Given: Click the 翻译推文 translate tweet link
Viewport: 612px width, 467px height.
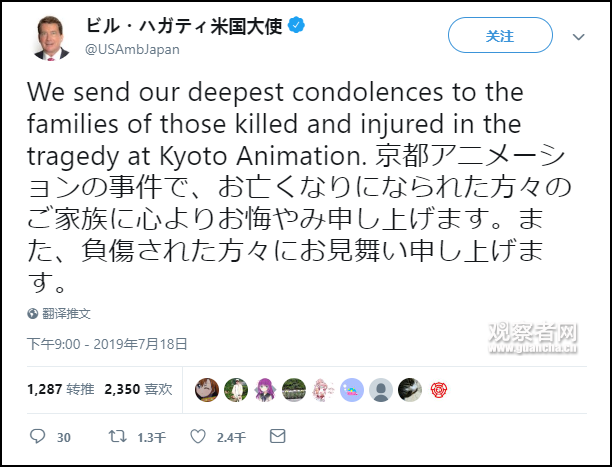Looking at the screenshot, I should [66, 313].
